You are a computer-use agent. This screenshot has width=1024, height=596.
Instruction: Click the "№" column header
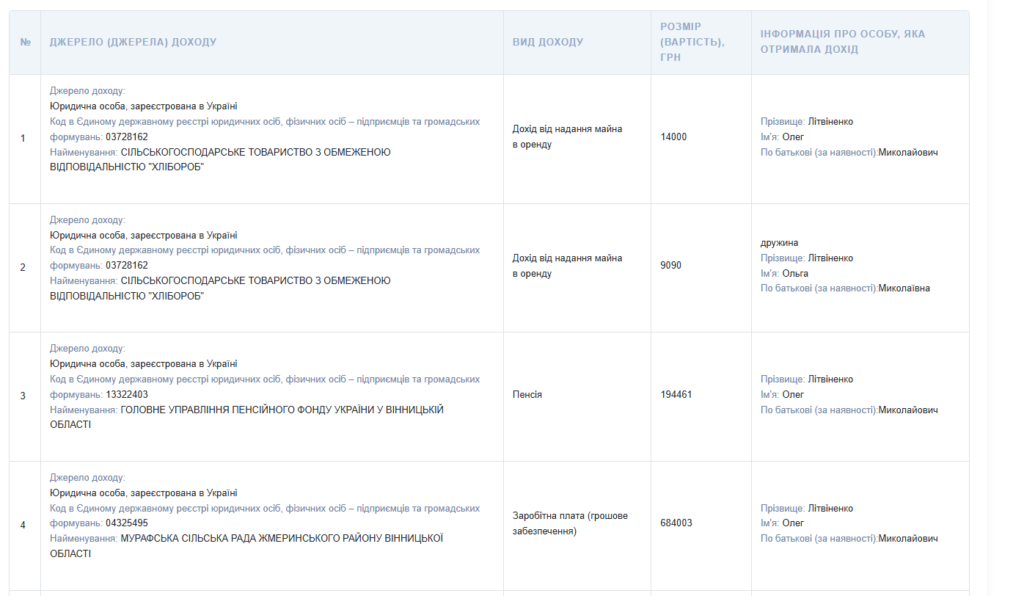[x=25, y=42]
